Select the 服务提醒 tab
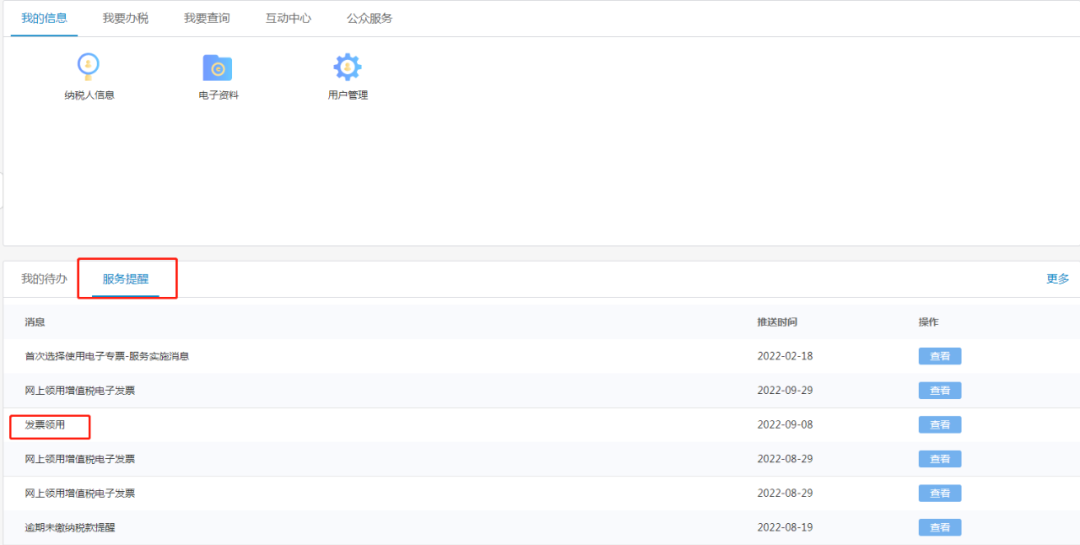The image size is (1080, 545). click(125, 279)
